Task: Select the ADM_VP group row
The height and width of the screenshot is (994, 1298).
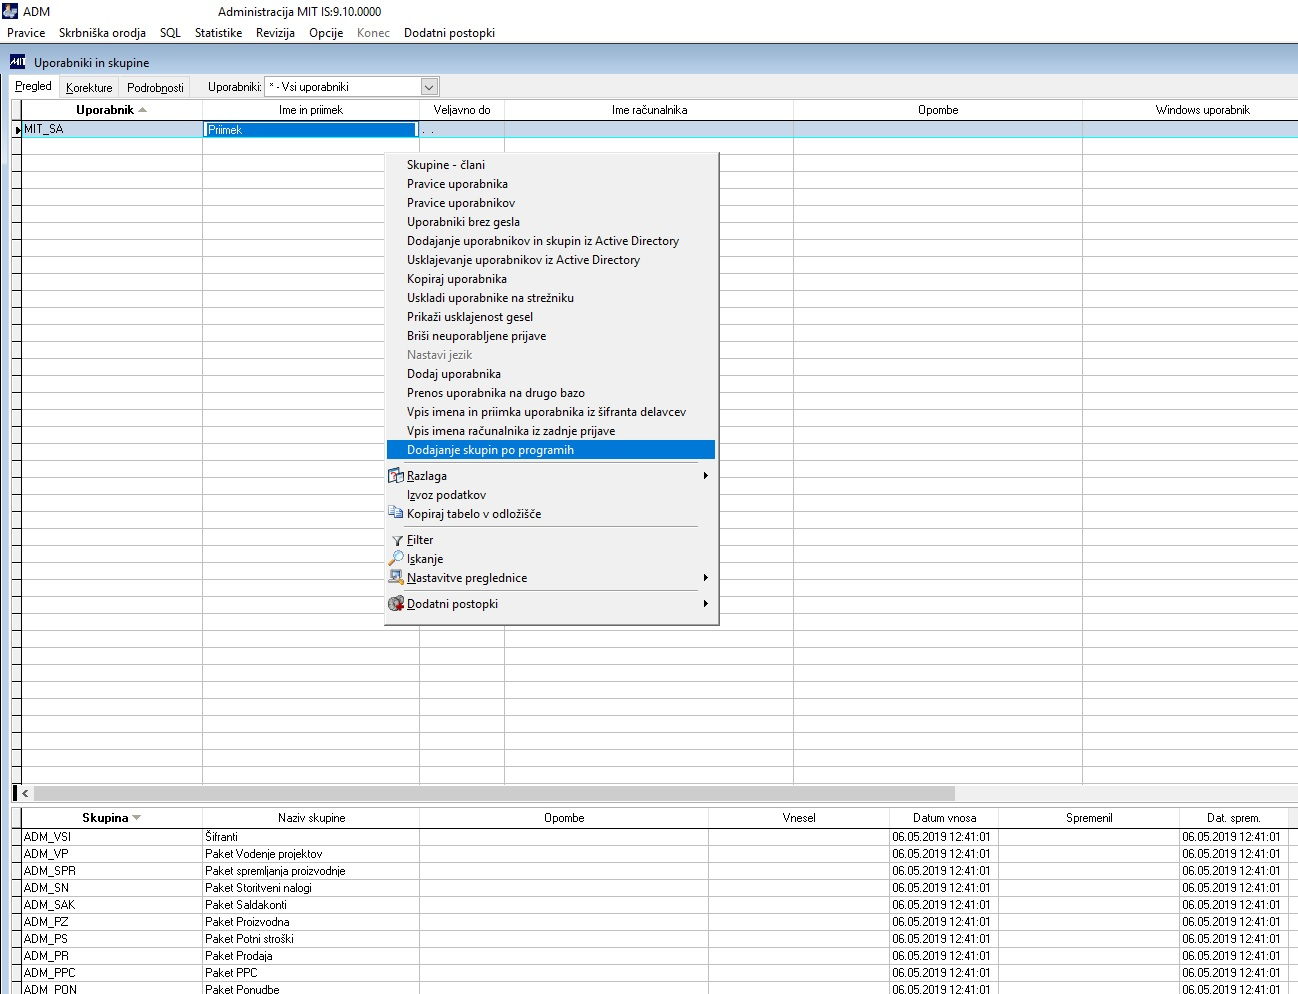Action: click(655, 854)
